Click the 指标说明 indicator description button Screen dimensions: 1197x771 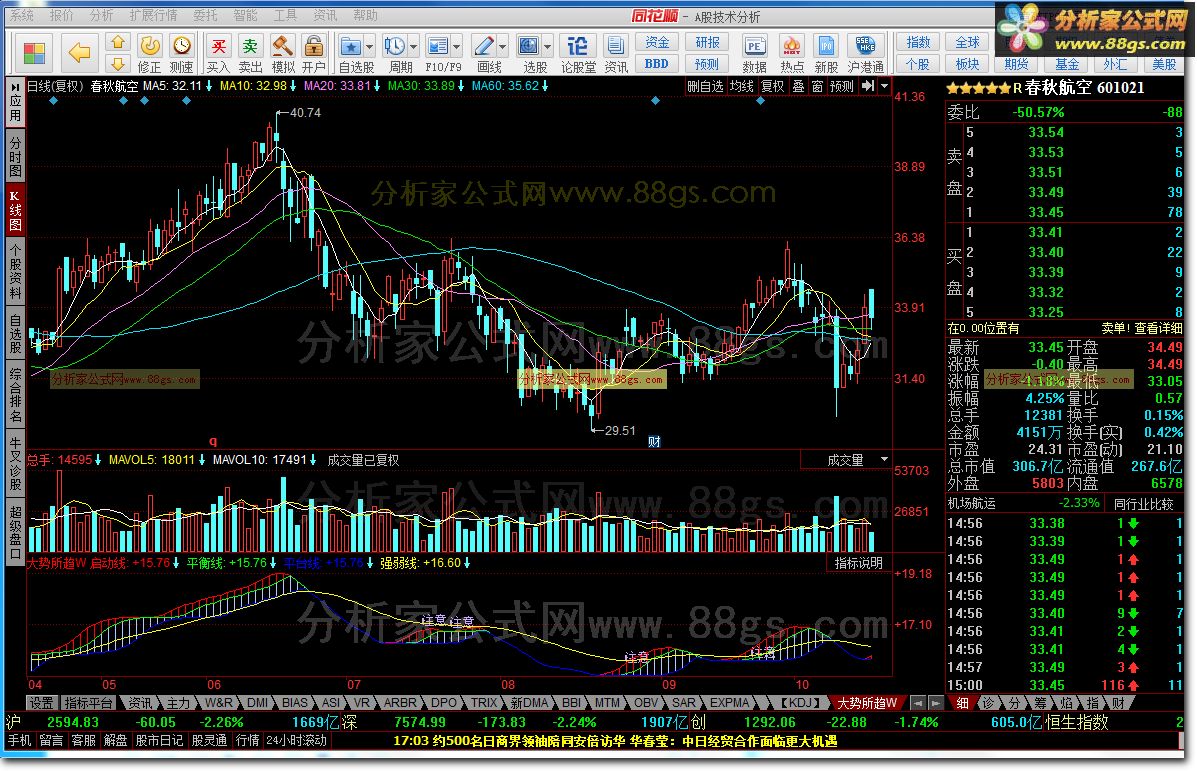pyautogui.click(x=858, y=563)
